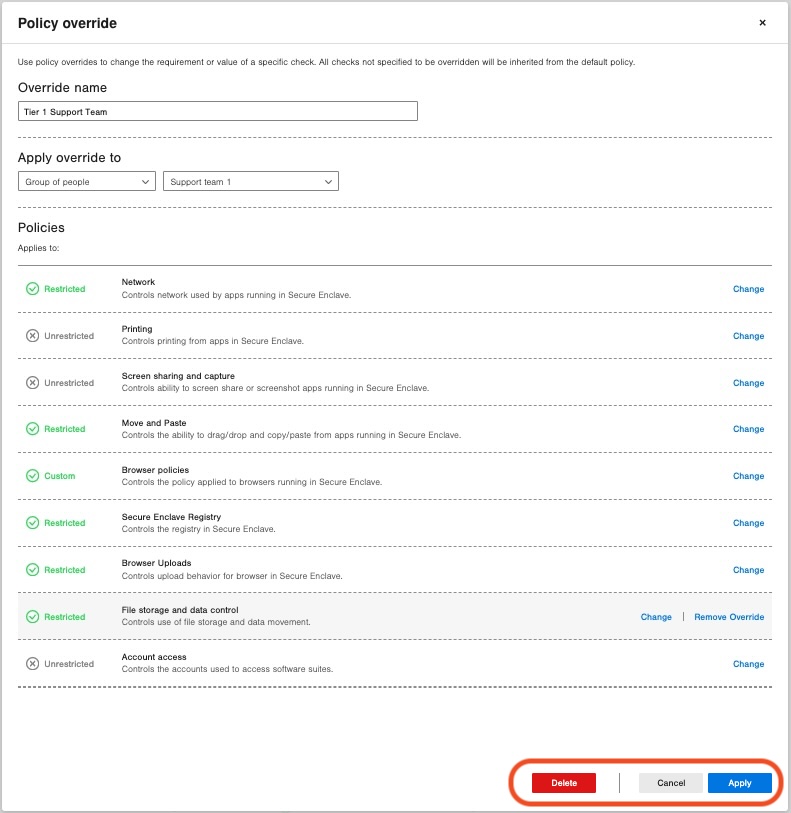Click the Printing unrestricted status icon
791x813 pixels.
click(33, 335)
